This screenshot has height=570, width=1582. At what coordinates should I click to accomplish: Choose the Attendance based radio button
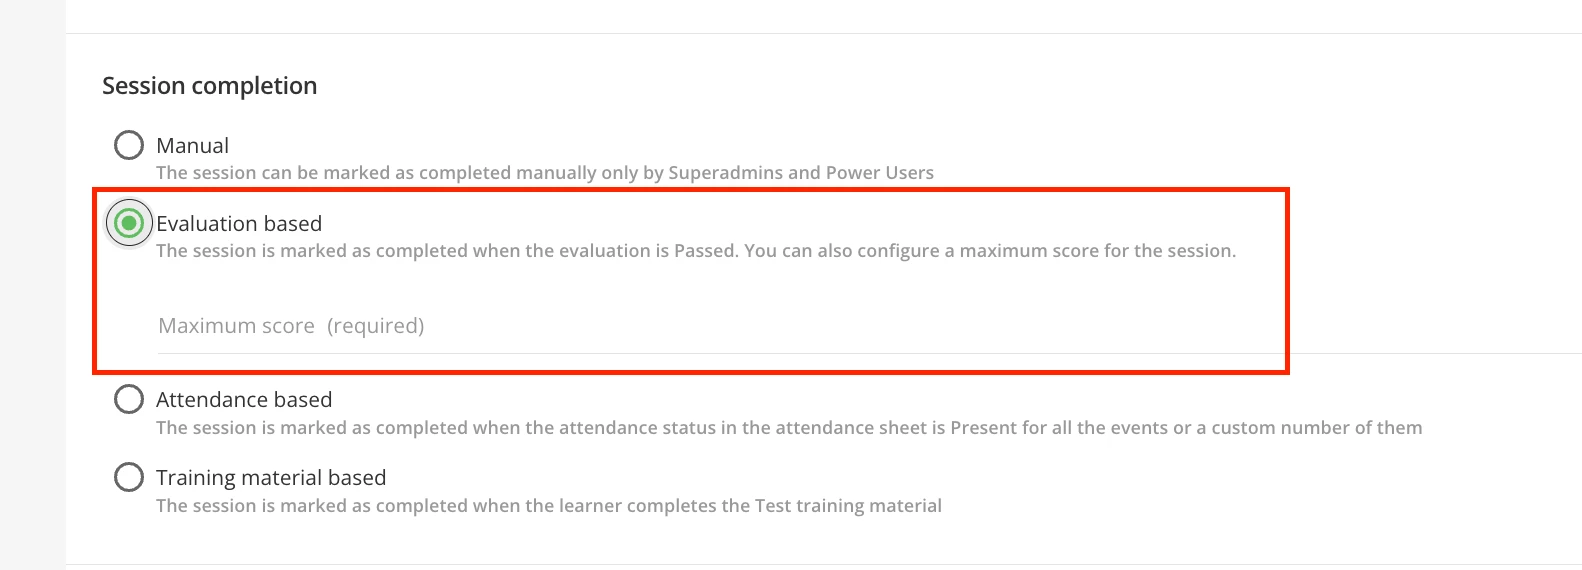[129, 399]
